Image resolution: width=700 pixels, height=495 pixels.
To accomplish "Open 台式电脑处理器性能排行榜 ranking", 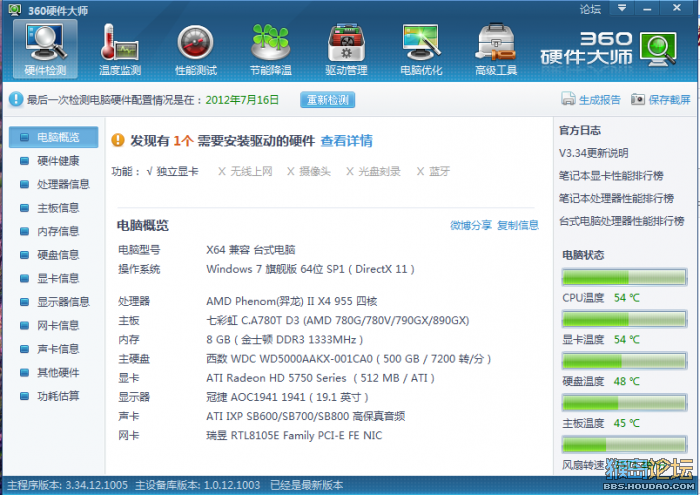I will (x=621, y=221).
